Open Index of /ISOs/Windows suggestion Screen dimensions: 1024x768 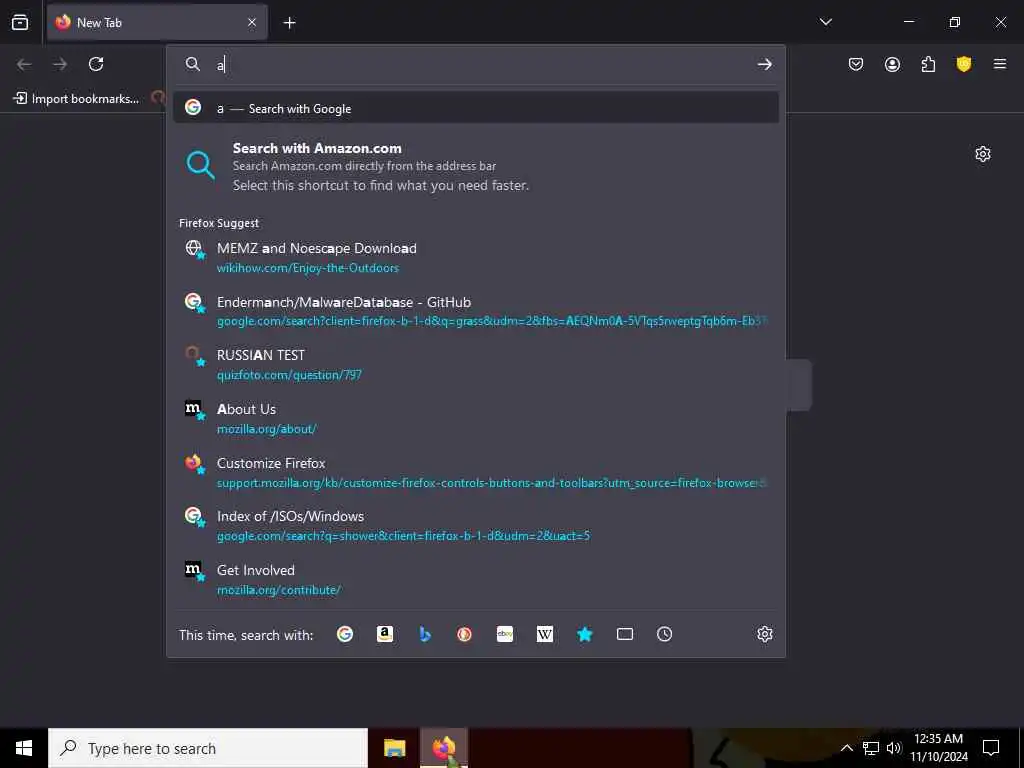tap(475, 526)
